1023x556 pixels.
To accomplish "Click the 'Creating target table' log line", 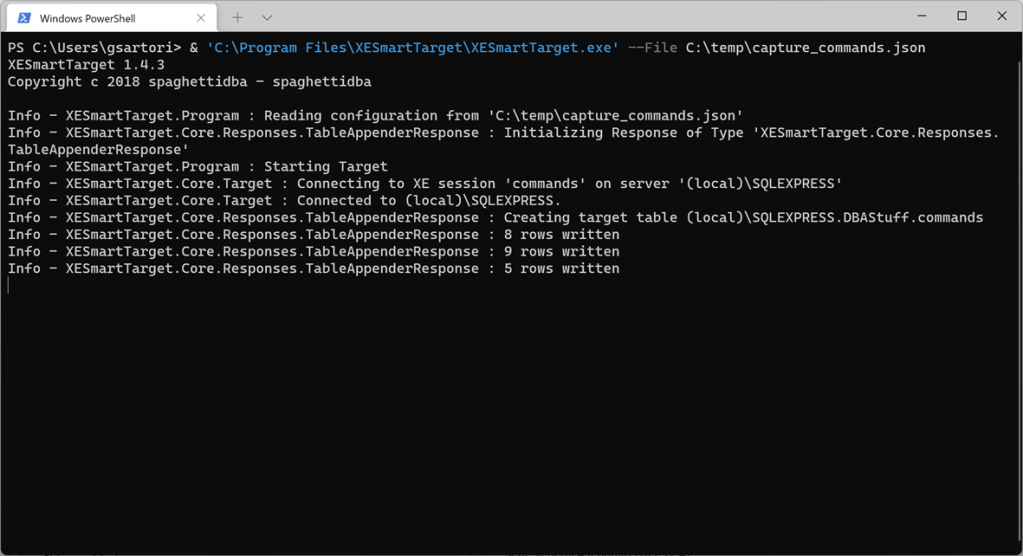I will (x=495, y=218).
